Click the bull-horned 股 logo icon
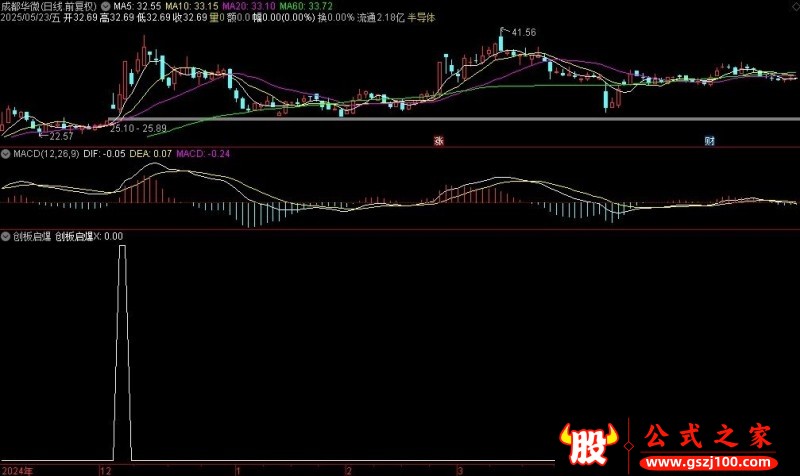 pos(588,443)
